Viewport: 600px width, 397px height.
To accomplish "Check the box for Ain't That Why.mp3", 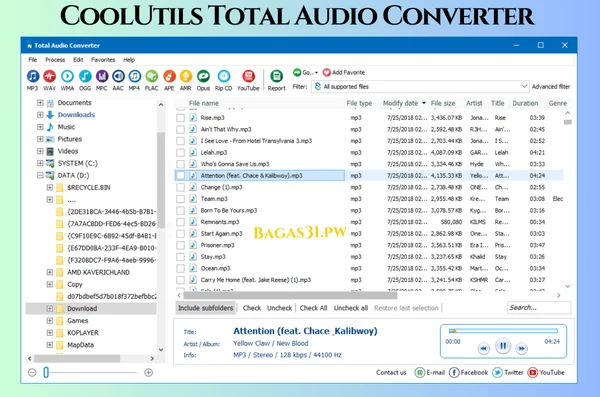I will (180, 129).
